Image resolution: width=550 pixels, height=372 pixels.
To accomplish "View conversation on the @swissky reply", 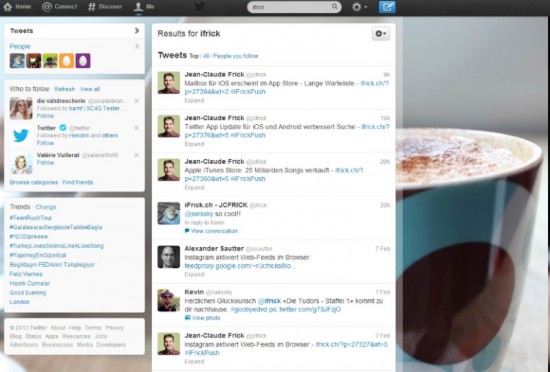I will [x=214, y=231].
